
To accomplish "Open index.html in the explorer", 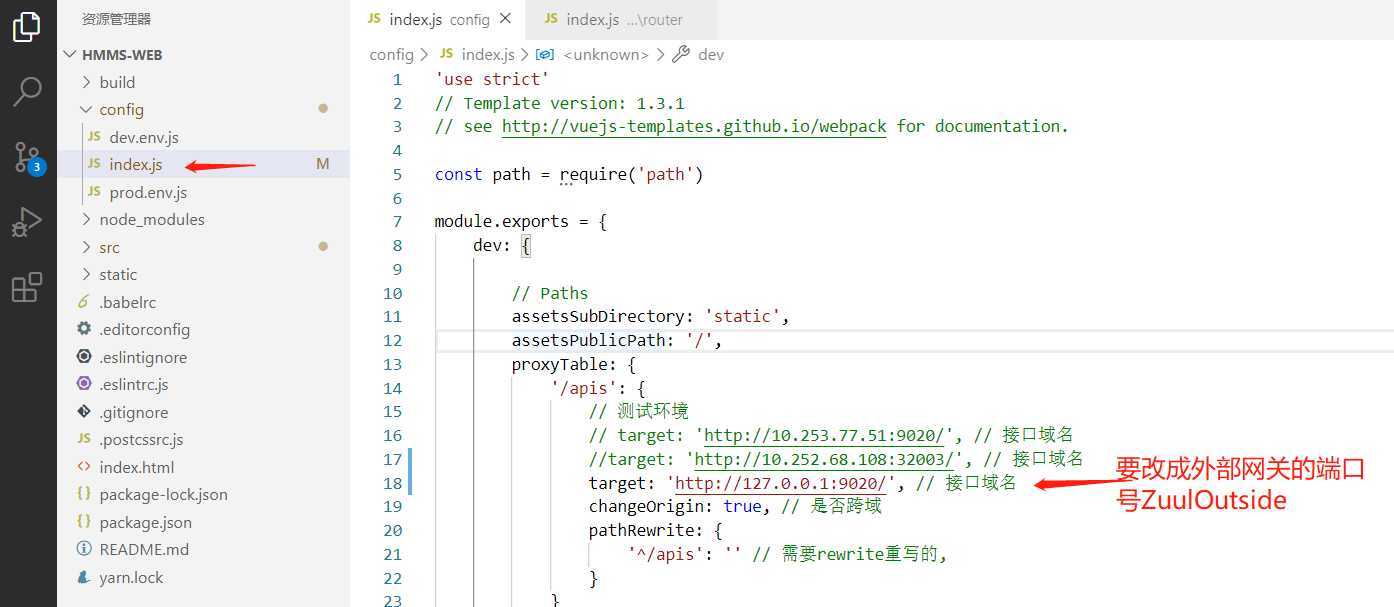I will click(x=203, y=467).
